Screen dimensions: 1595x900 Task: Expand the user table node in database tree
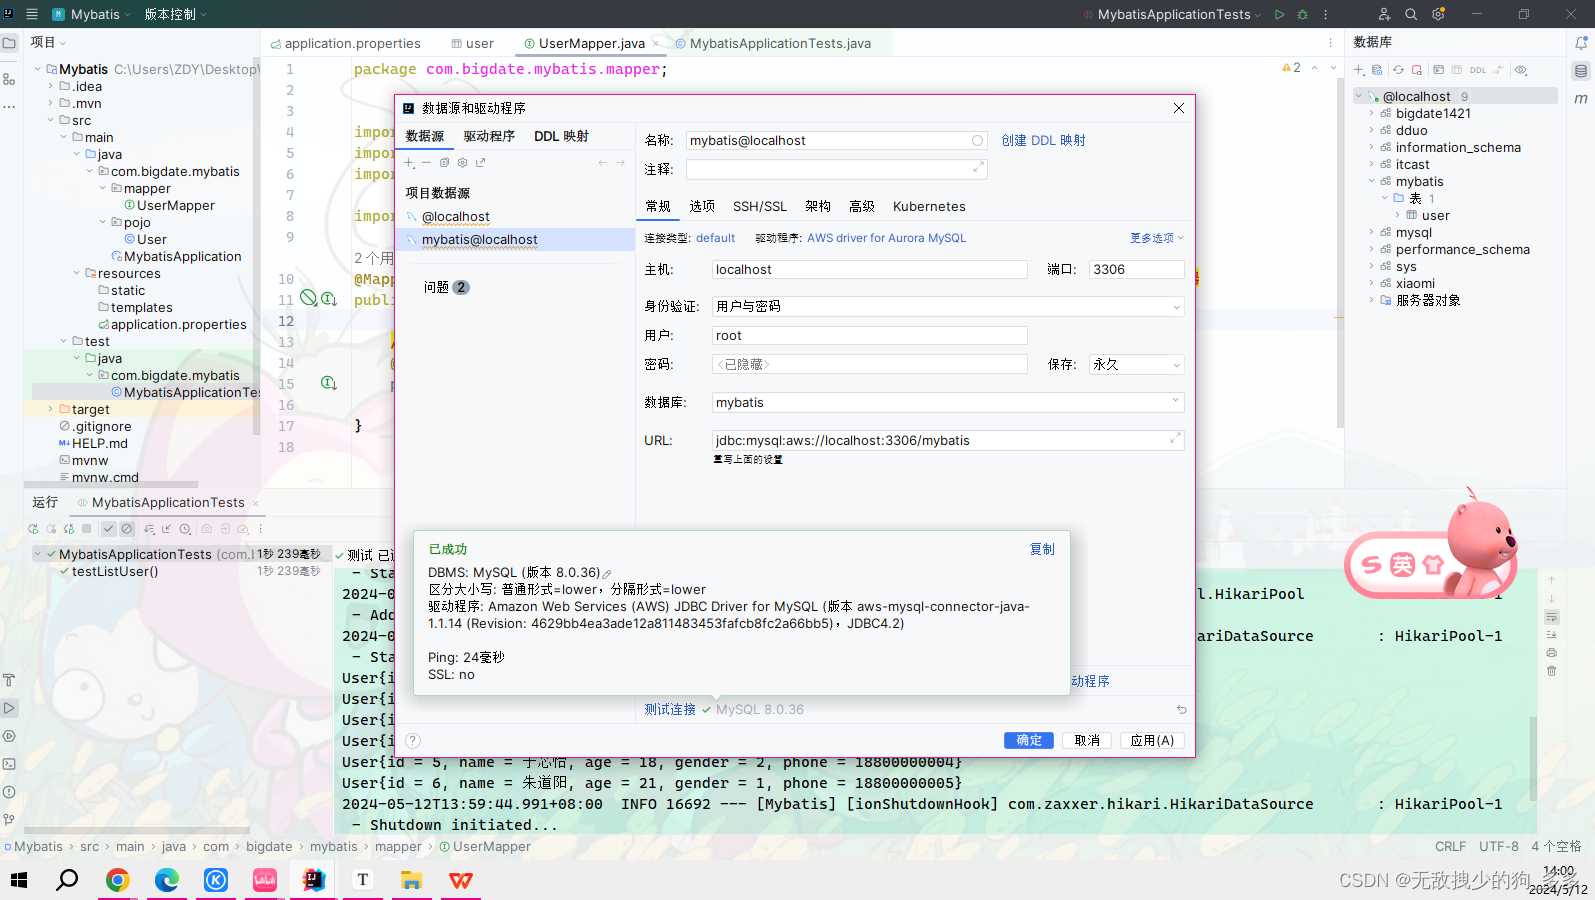1398,215
